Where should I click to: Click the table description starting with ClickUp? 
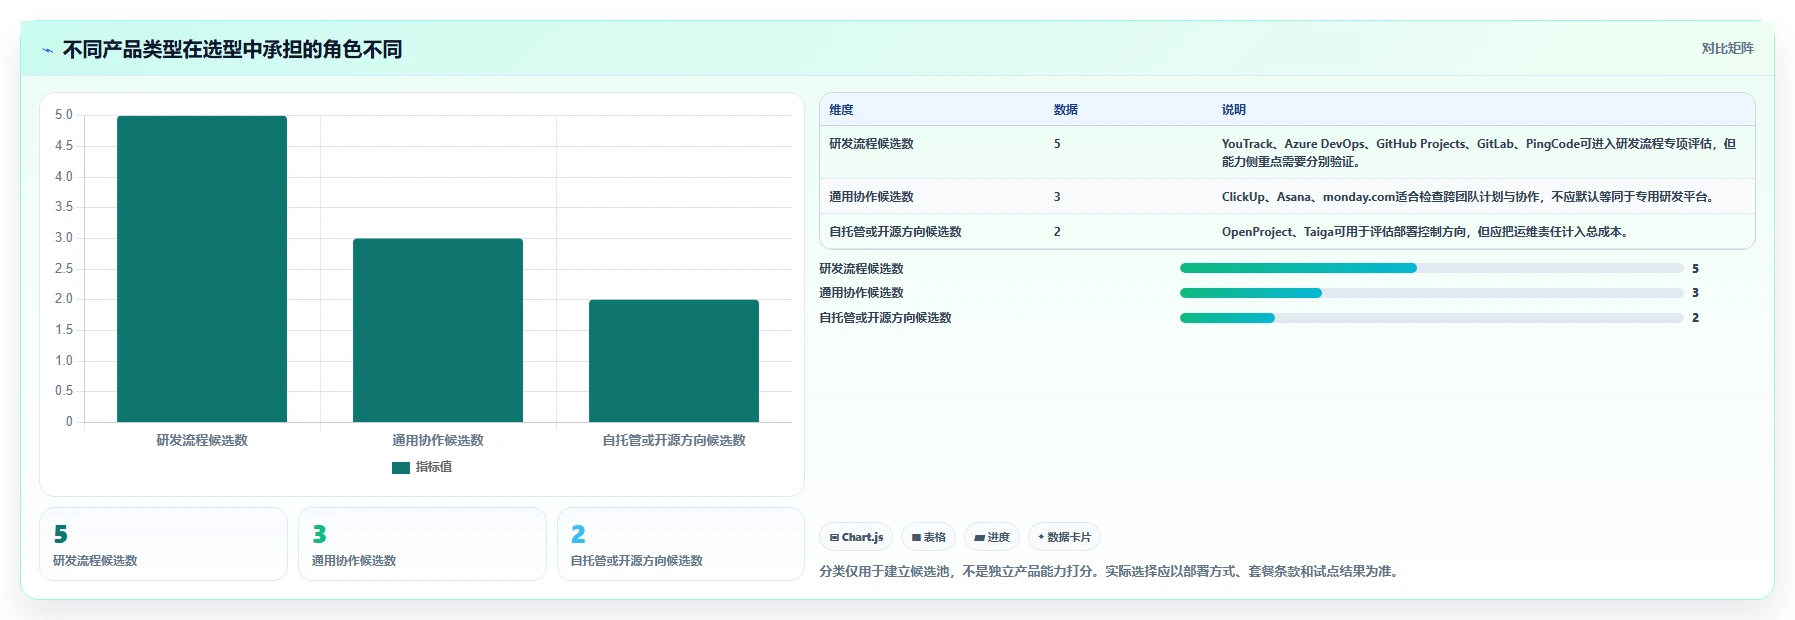tap(1471, 197)
